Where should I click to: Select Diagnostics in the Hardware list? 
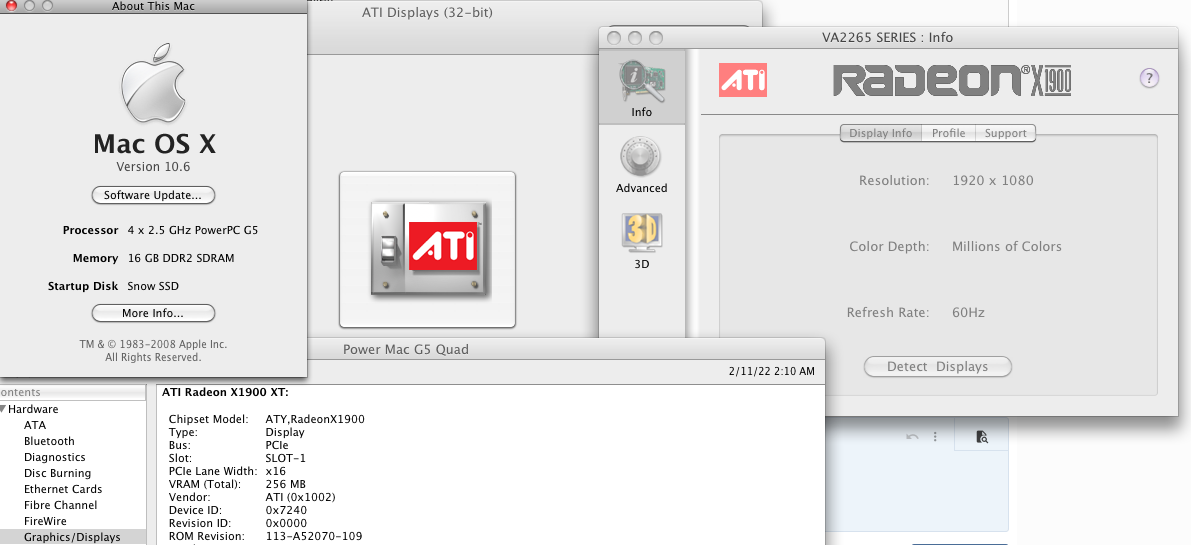coord(55,457)
